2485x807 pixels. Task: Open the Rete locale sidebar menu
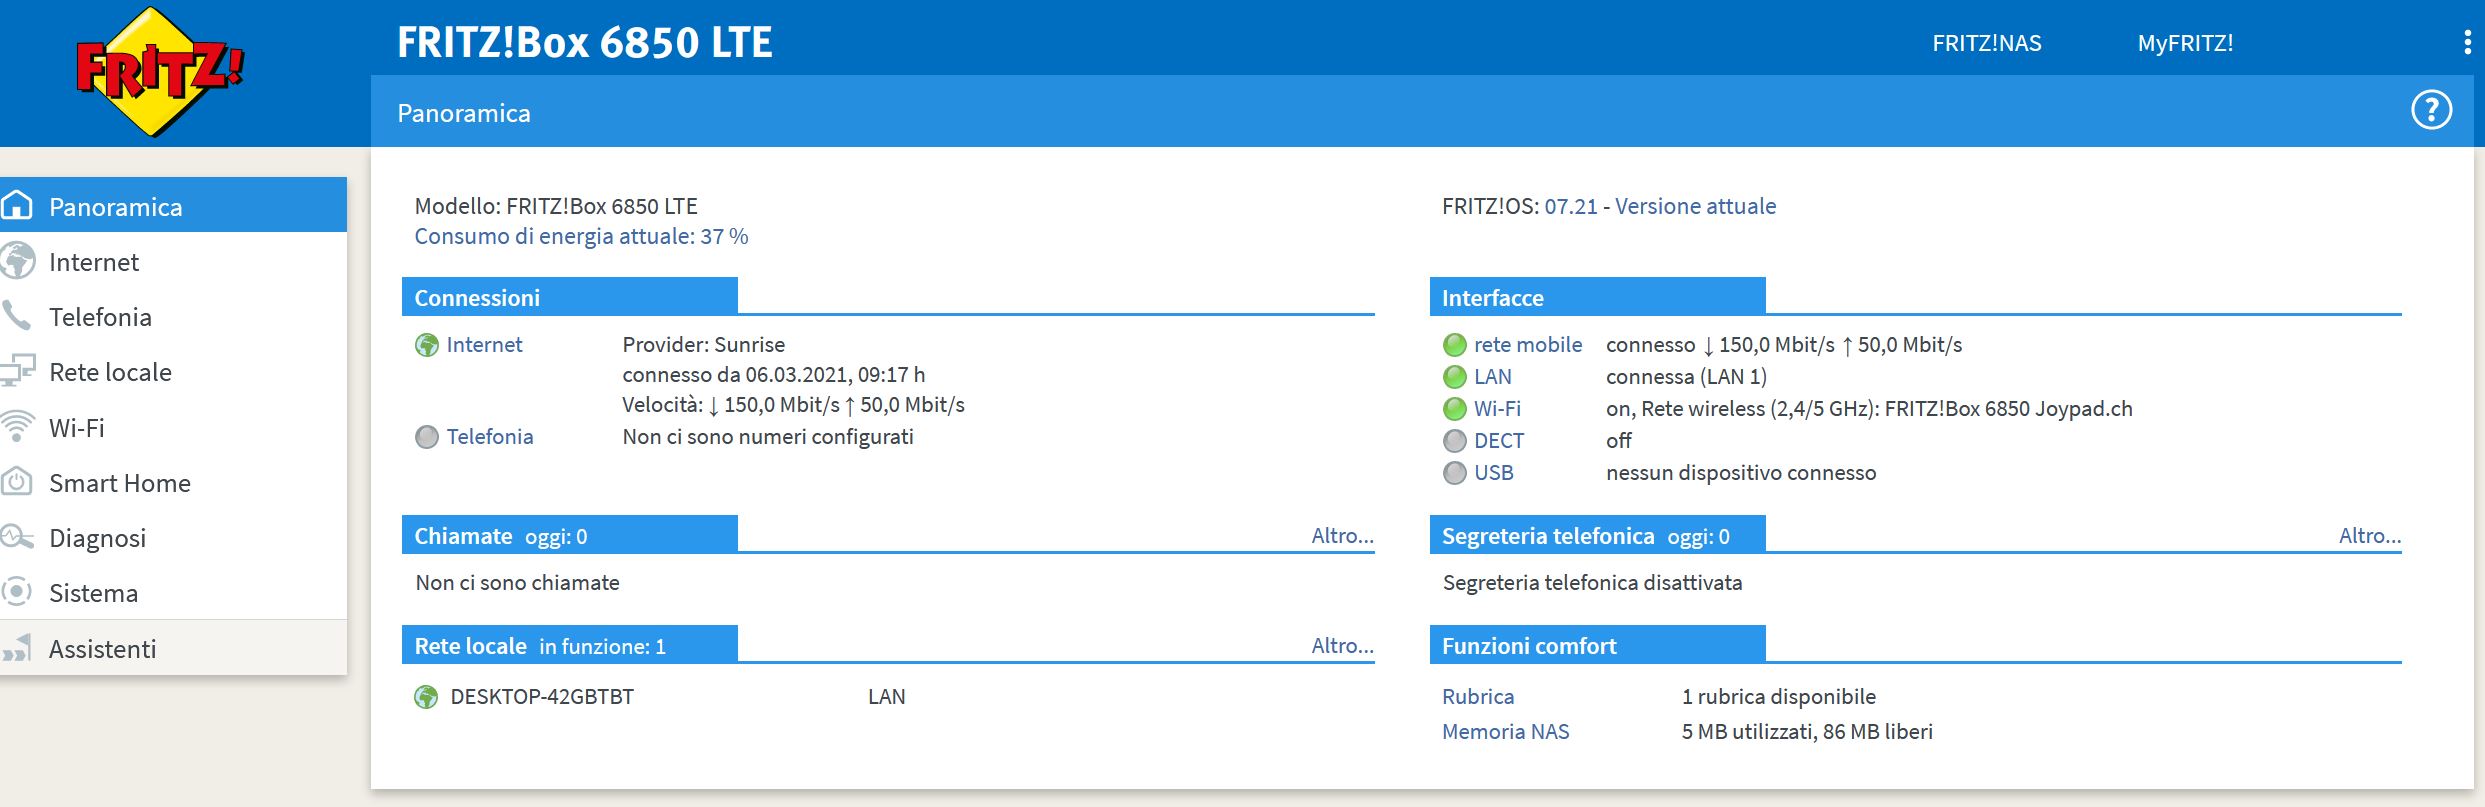click(x=173, y=371)
